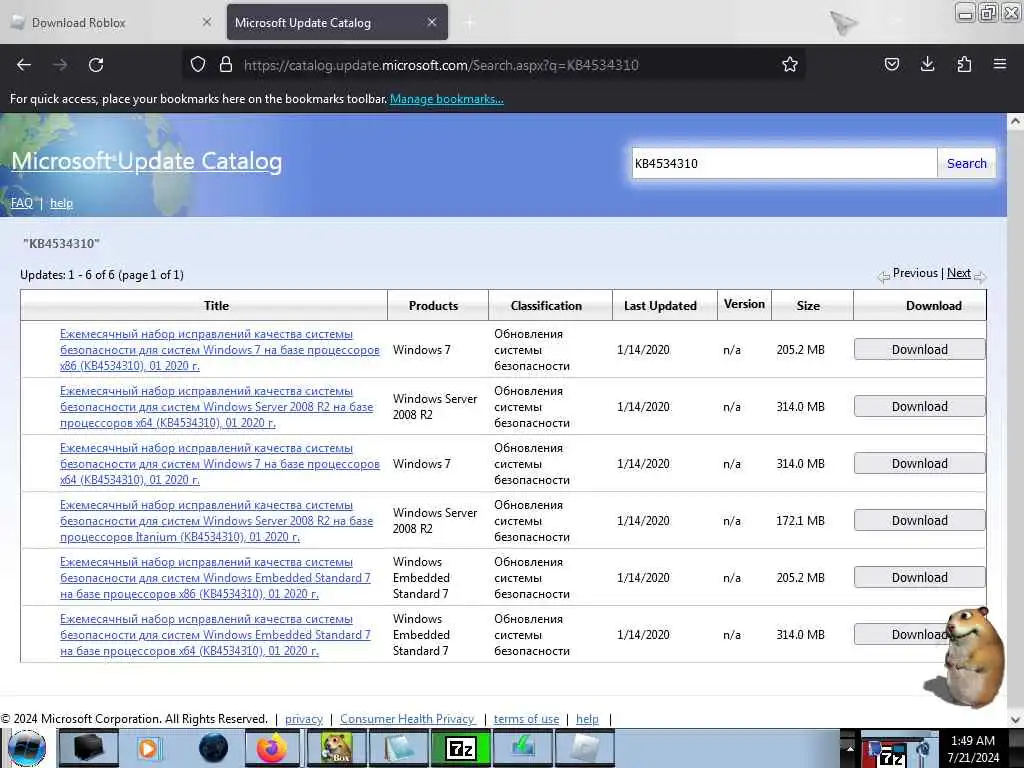Open the Embedded Standard 7 x86 update link

tap(215, 577)
